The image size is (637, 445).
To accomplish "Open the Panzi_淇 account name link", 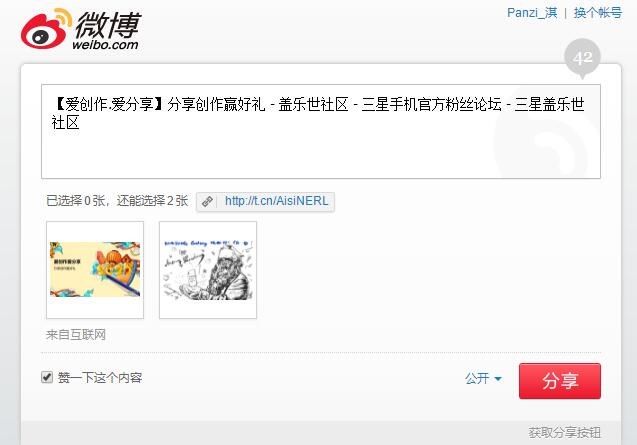I will click(x=532, y=13).
